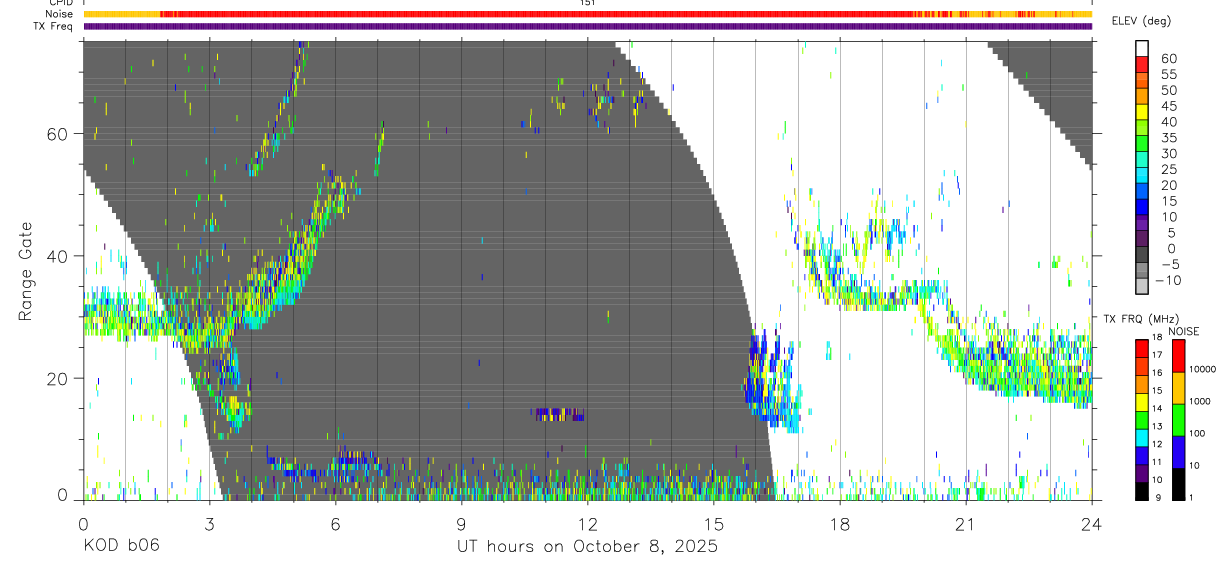
Task: Click the green swatch in TX FRQ legend
Action: [x=1142, y=420]
